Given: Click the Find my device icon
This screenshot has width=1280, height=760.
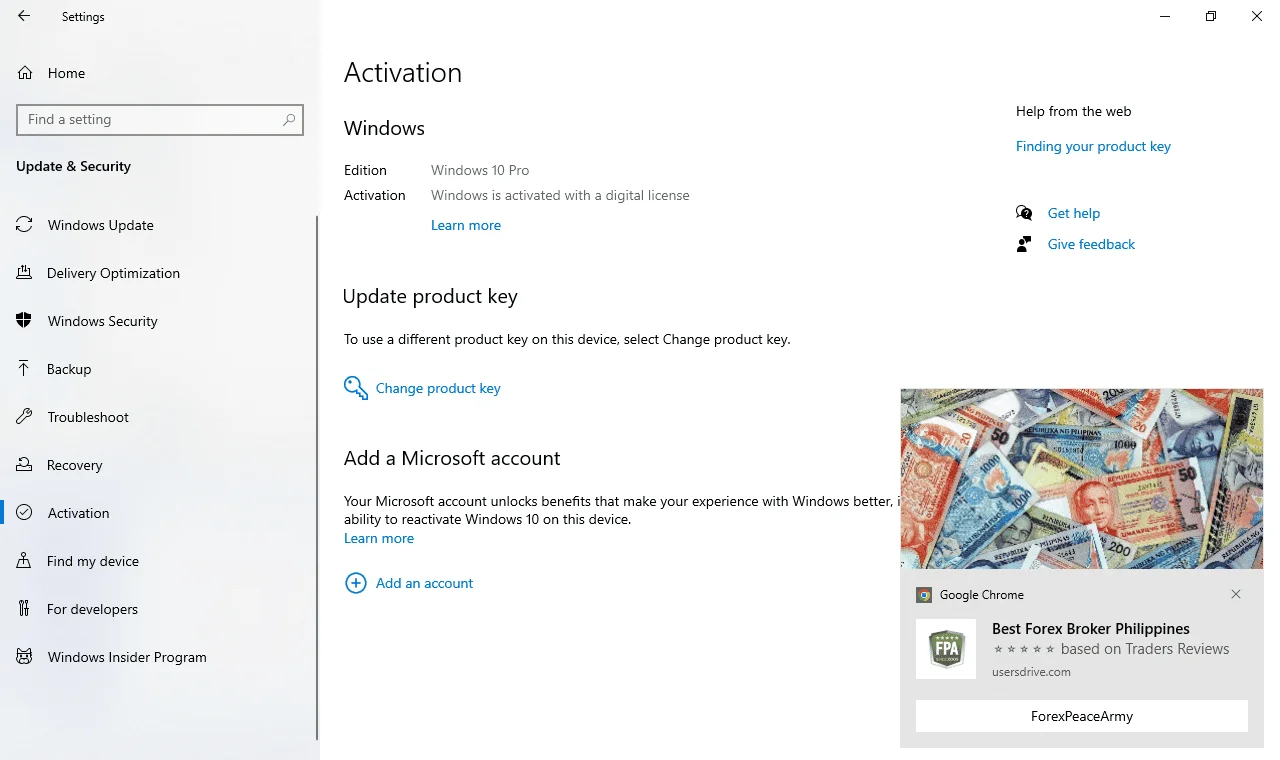Looking at the screenshot, I should pos(24,561).
